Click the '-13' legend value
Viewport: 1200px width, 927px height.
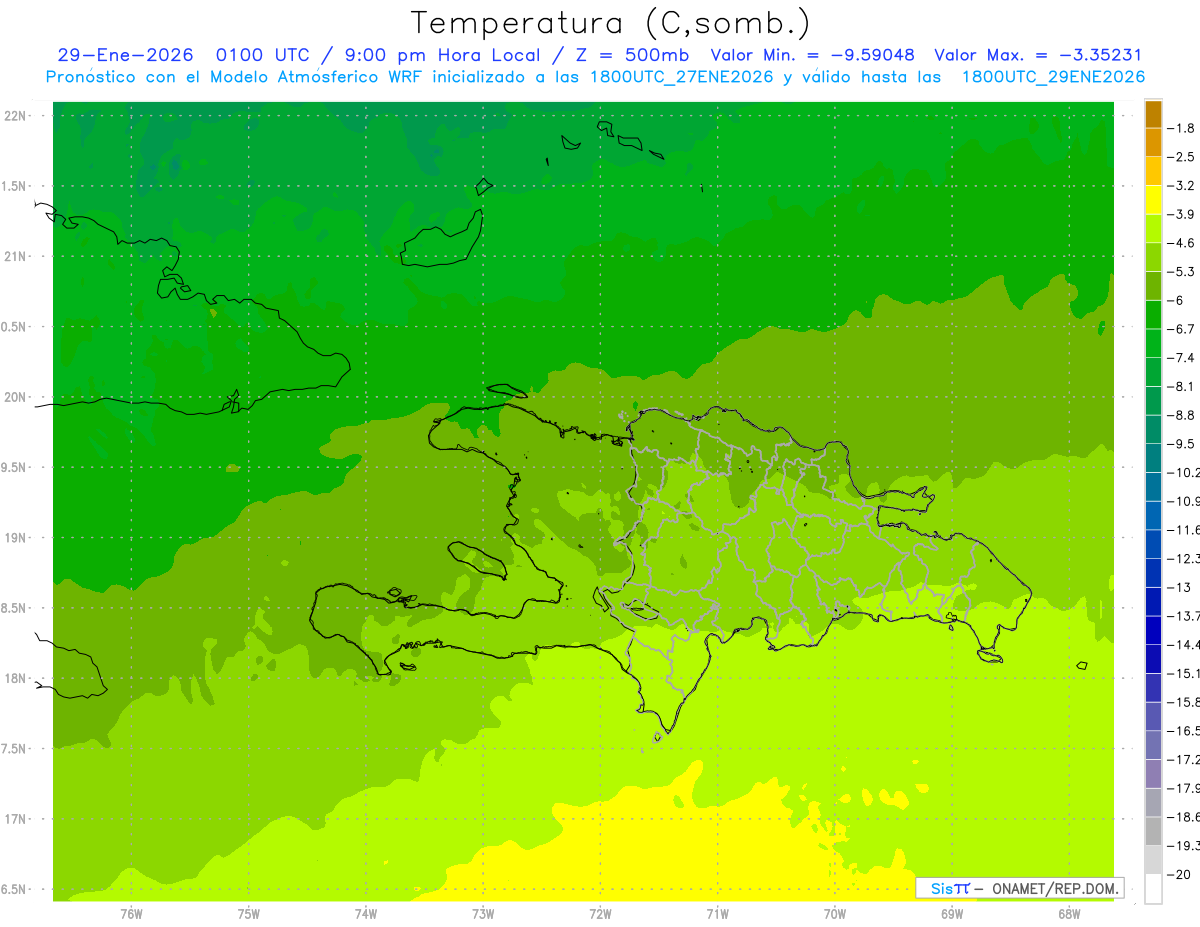pos(1180,587)
